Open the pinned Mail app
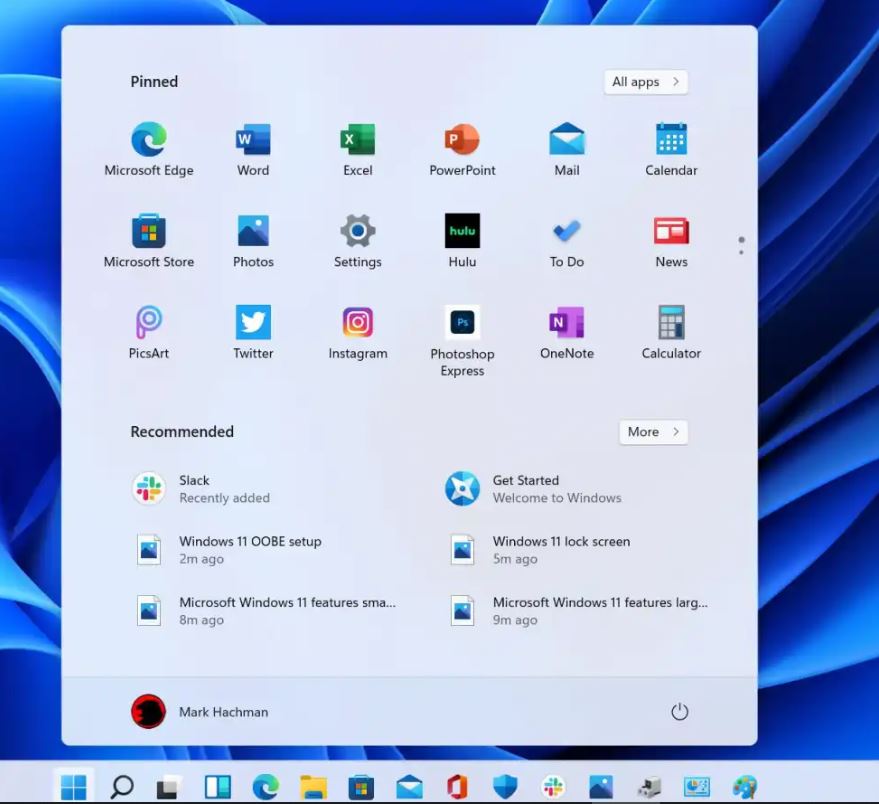Viewport: 879px width, 804px height. tap(567, 149)
